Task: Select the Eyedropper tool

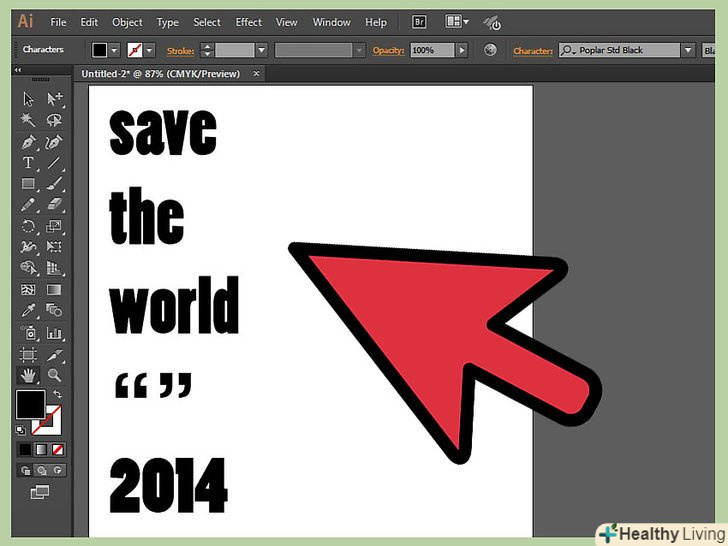Action: (x=29, y=311)
